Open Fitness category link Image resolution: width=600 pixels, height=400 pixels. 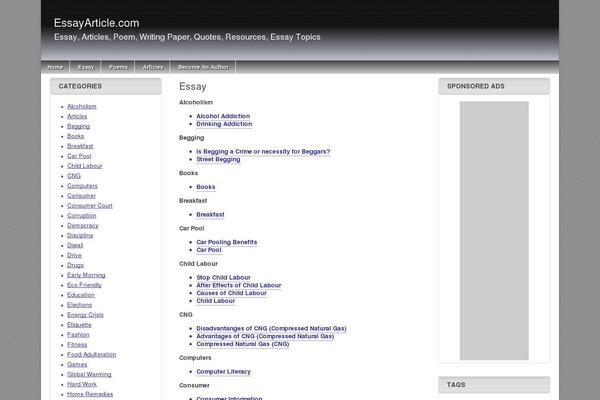[x=77, y=345]
